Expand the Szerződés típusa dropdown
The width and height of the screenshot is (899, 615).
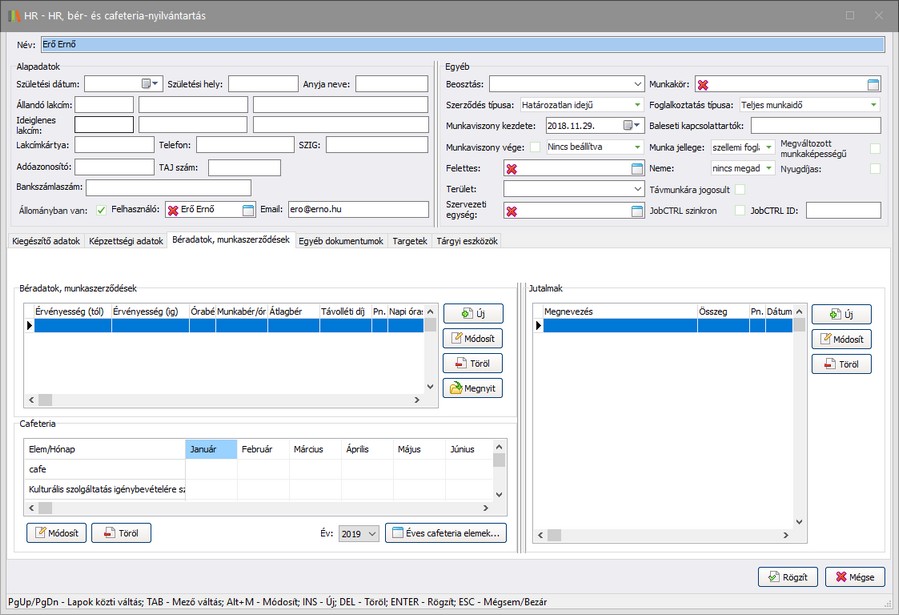(x=636, y=105)
